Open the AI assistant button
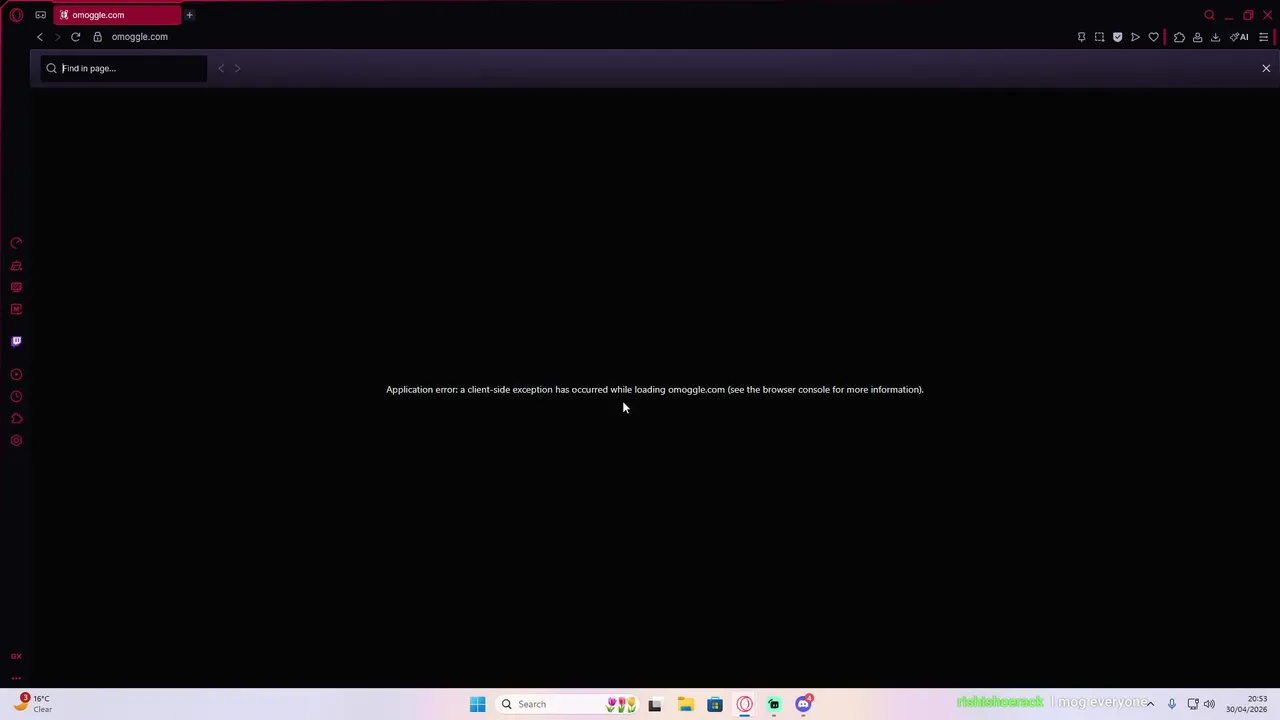The height and width of the screenshot is (720, 1280). tap(1239, 37)
